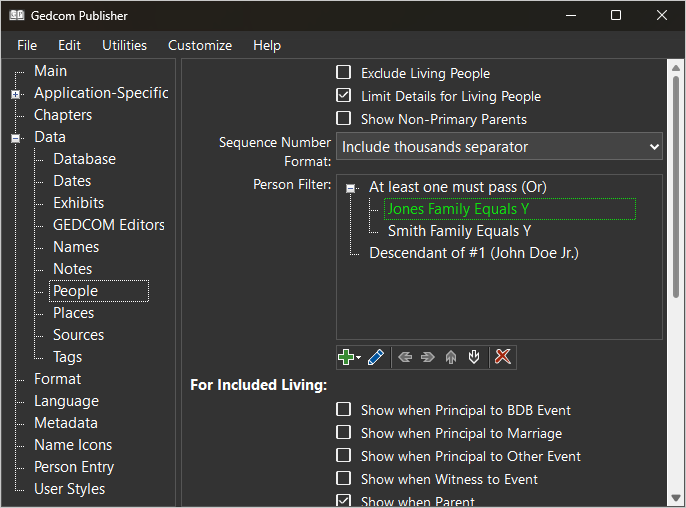Select Application-Specific in the tree
686x508 pixels.
tap(101, 93)
